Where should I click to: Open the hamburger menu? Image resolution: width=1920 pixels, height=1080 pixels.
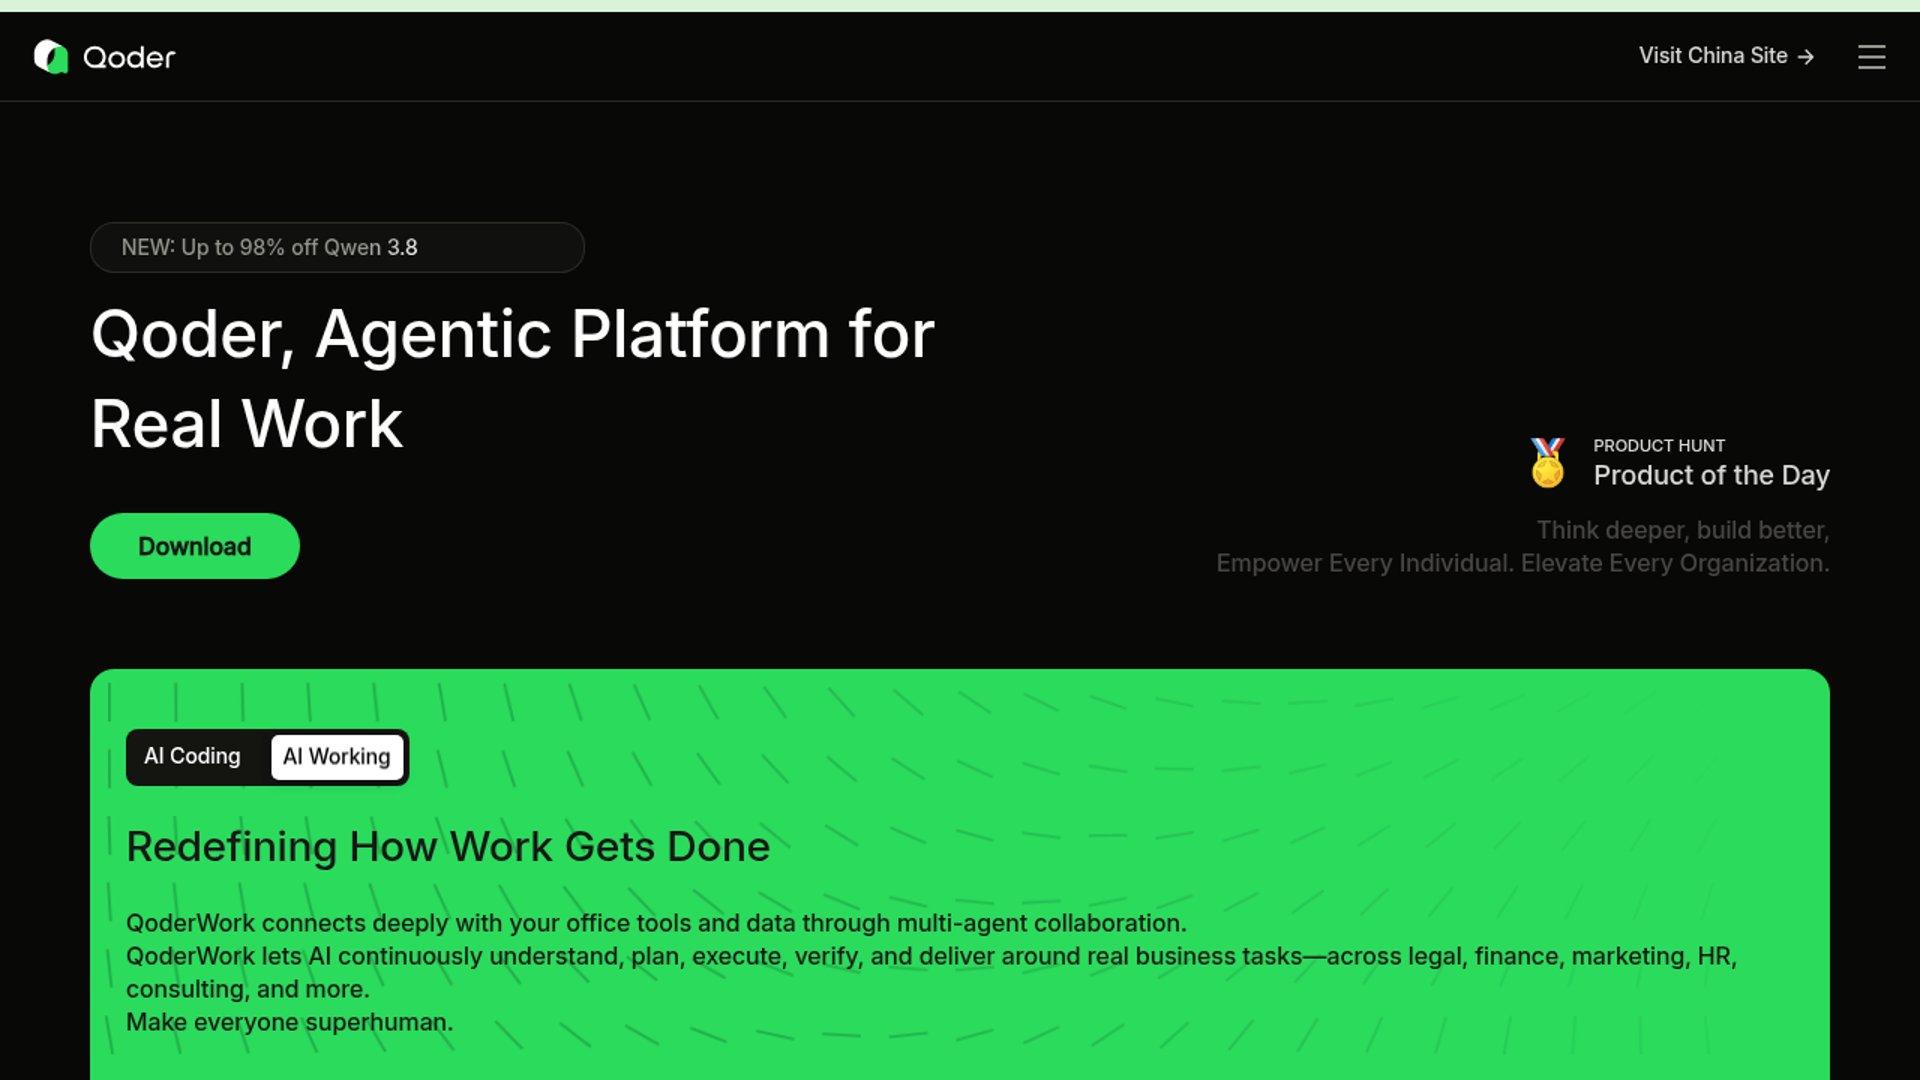[1871, 57]
